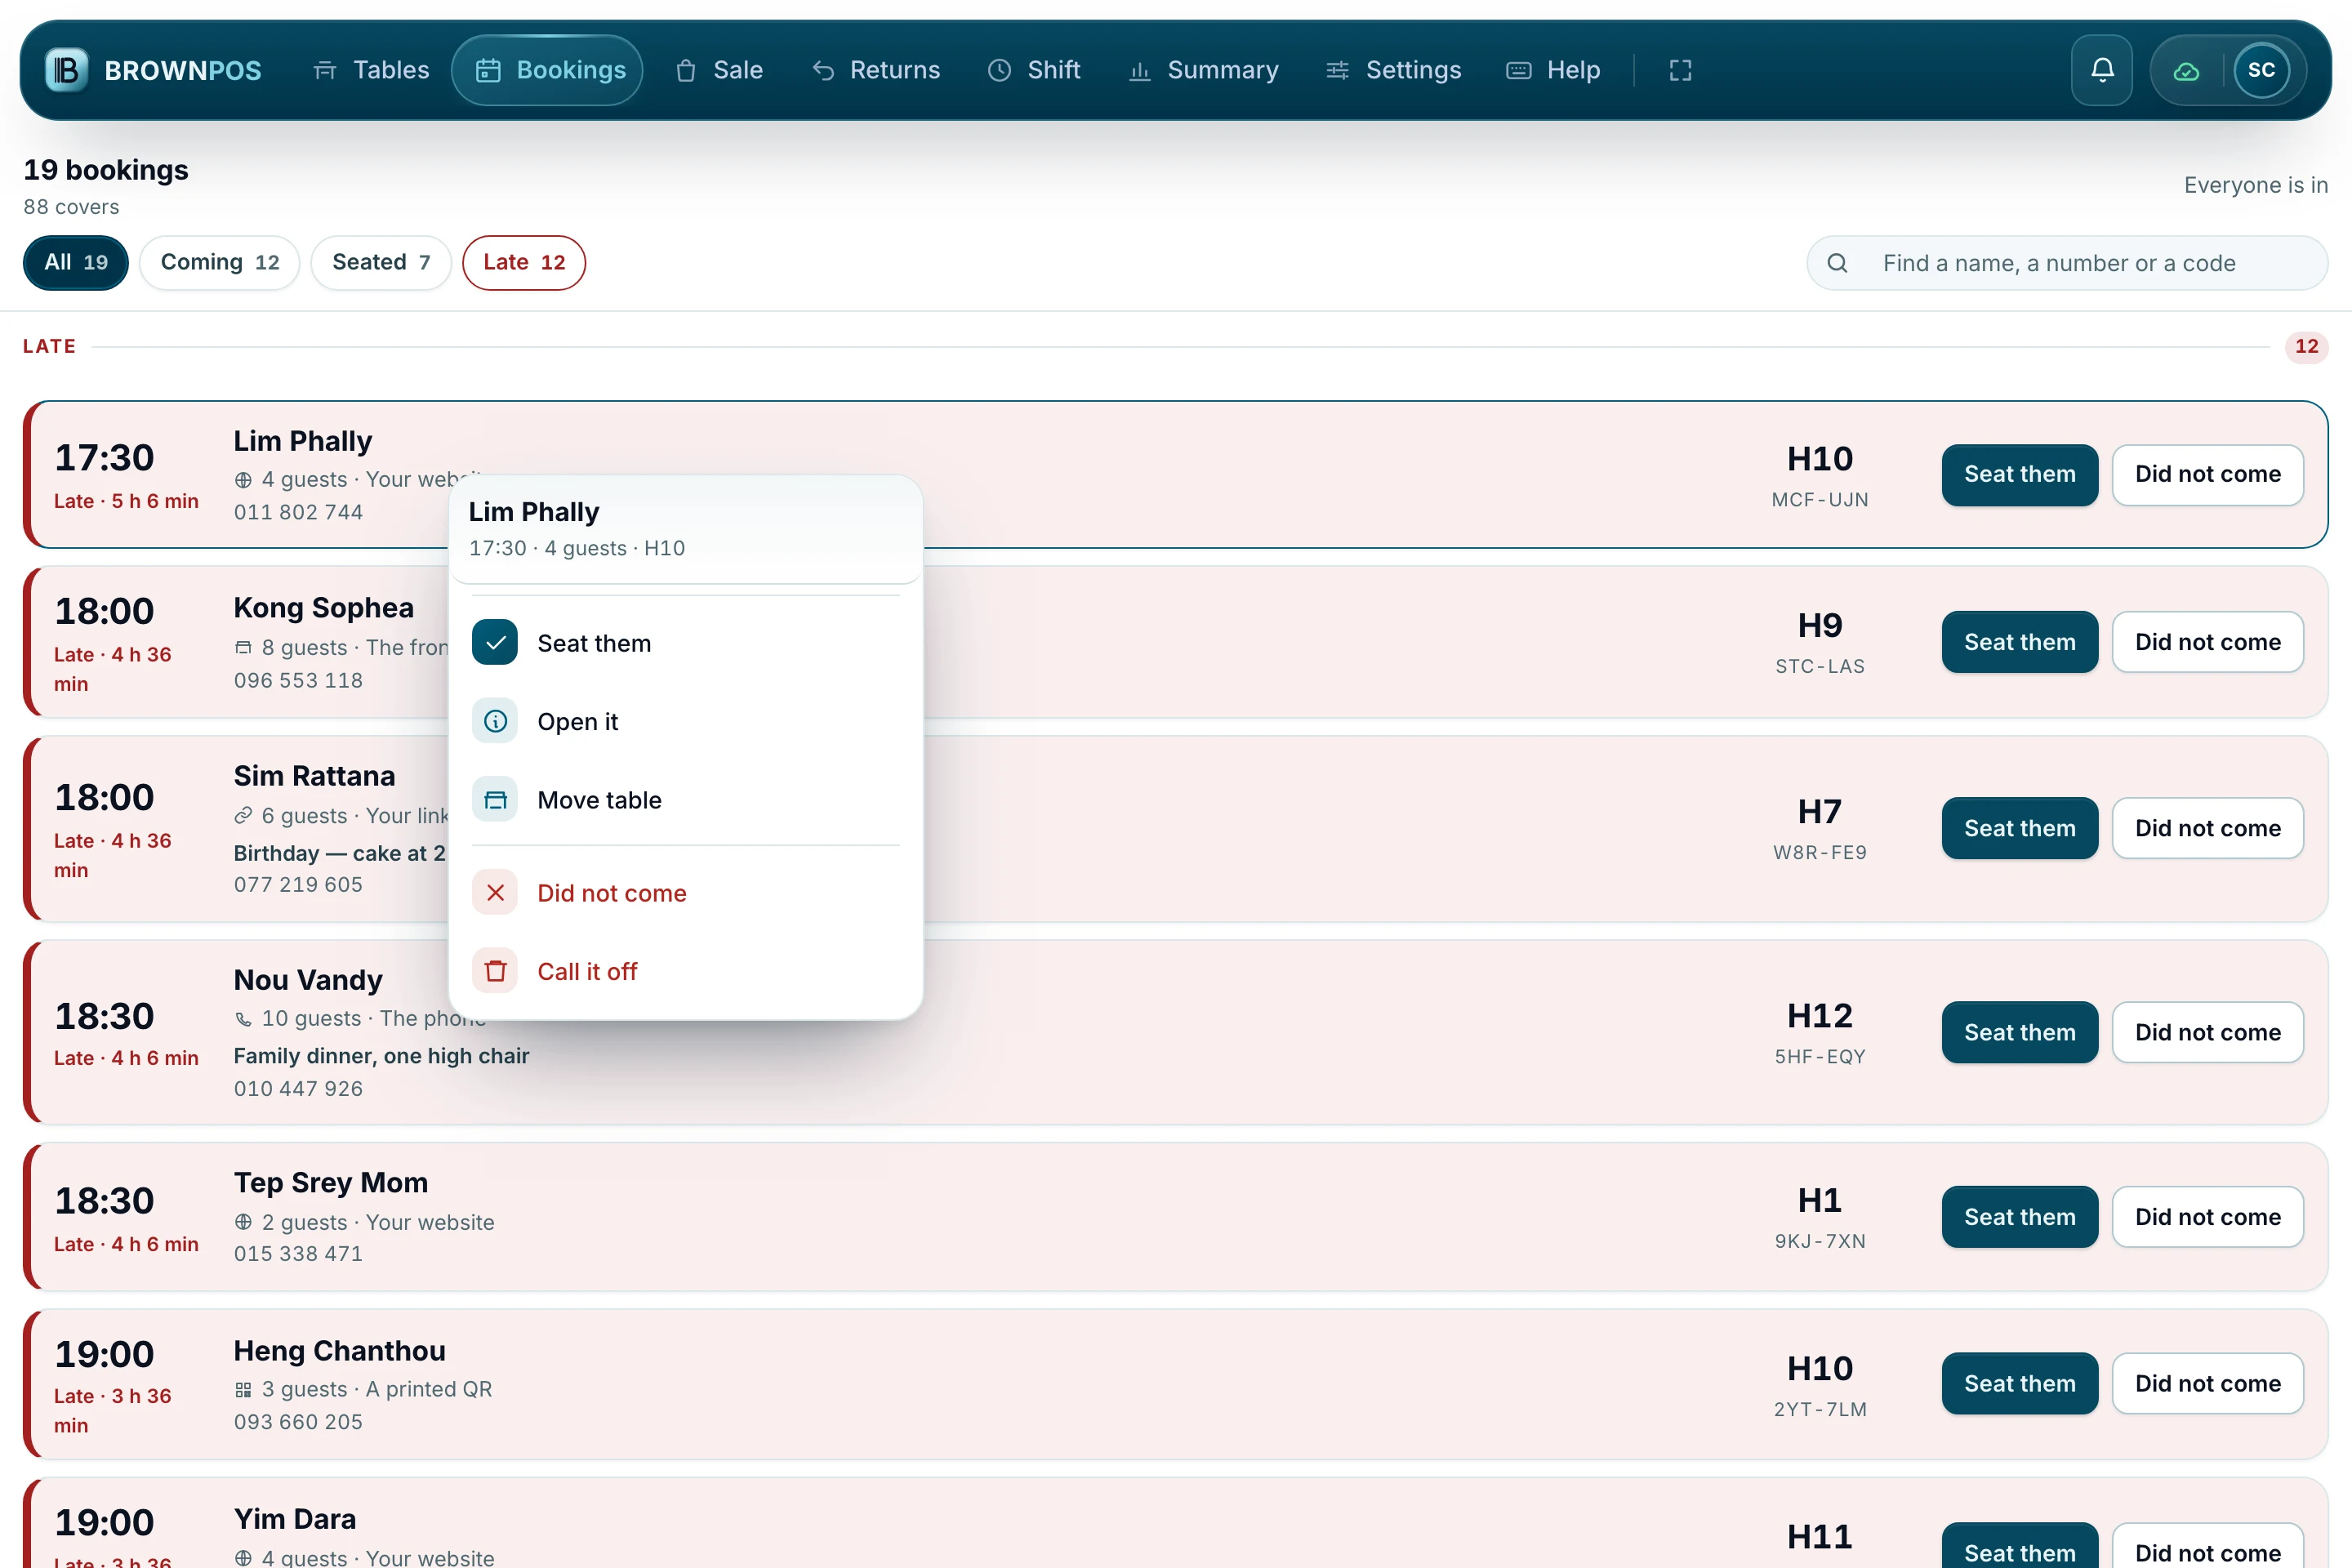Screen dimensions: 2352x1568
Task: Filter by Late 12 bookings
Action: [524, 263]
